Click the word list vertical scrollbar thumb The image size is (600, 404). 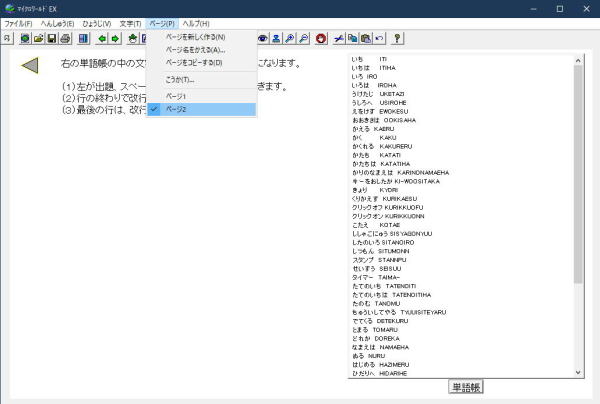point(578,174)
